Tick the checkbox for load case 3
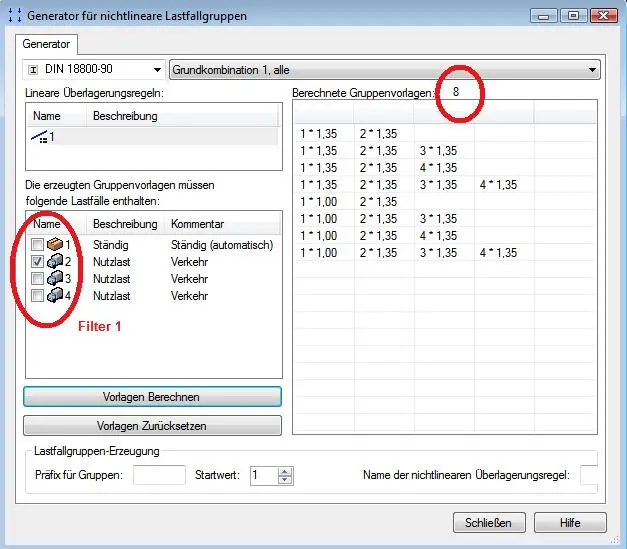Screen dimensions: 627x549 pos(37,278)
